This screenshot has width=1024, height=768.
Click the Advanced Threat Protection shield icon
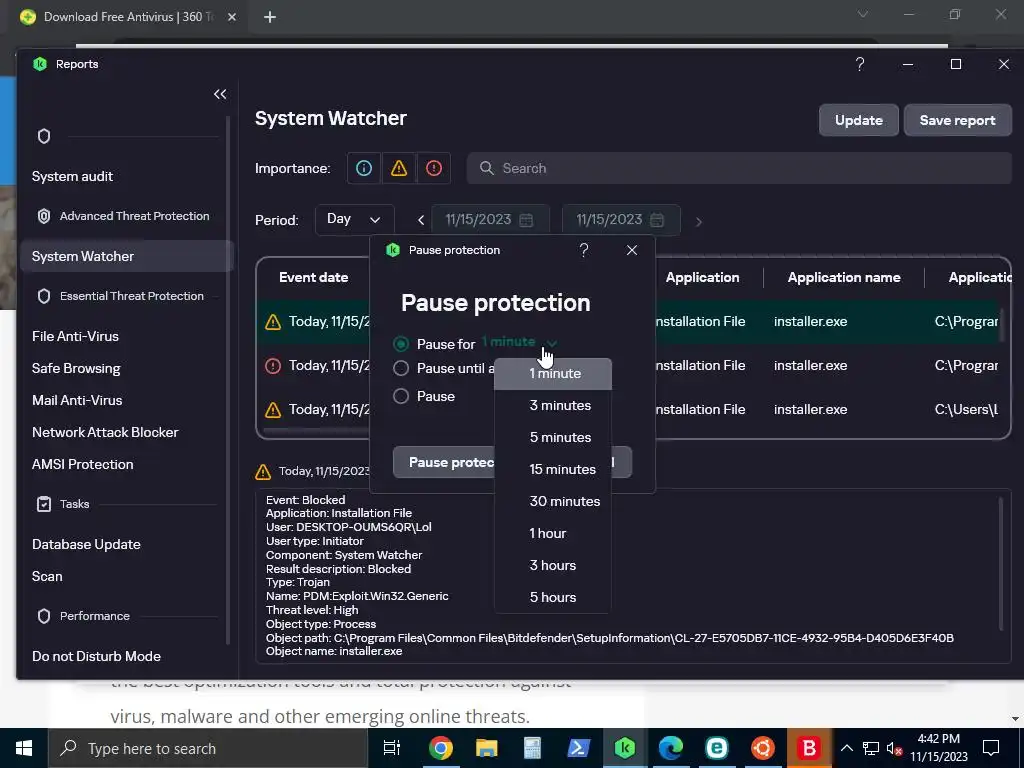tap(44, 216)
